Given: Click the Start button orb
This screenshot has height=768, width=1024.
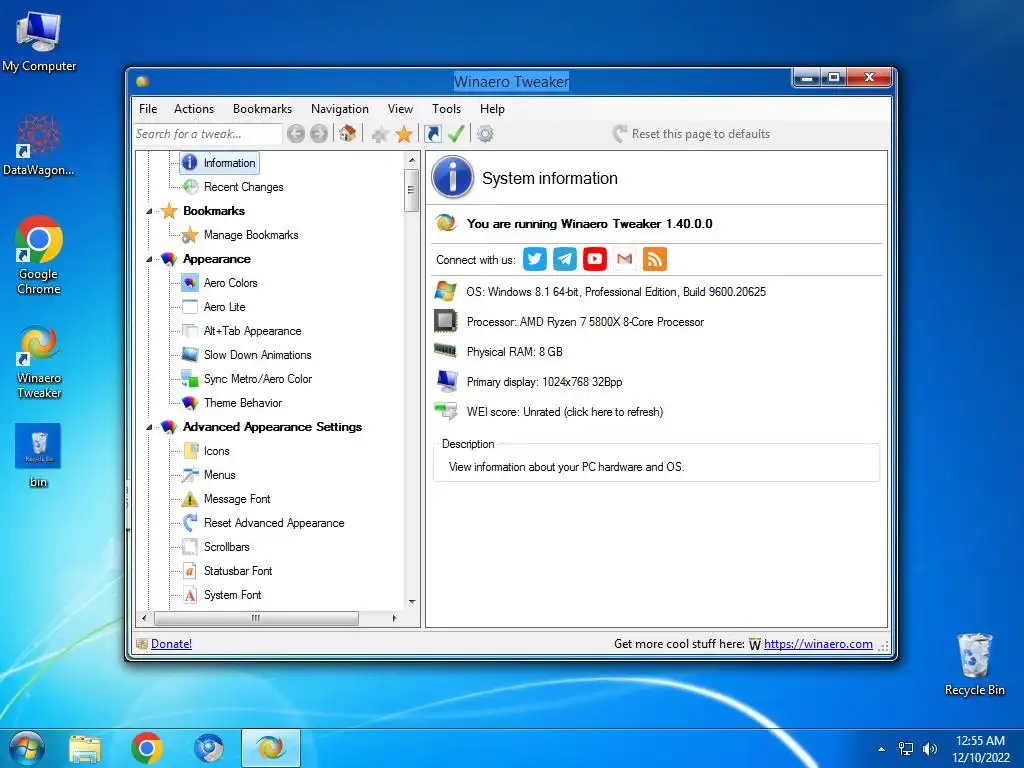Looking at the screenshot, I should point(27,748).
